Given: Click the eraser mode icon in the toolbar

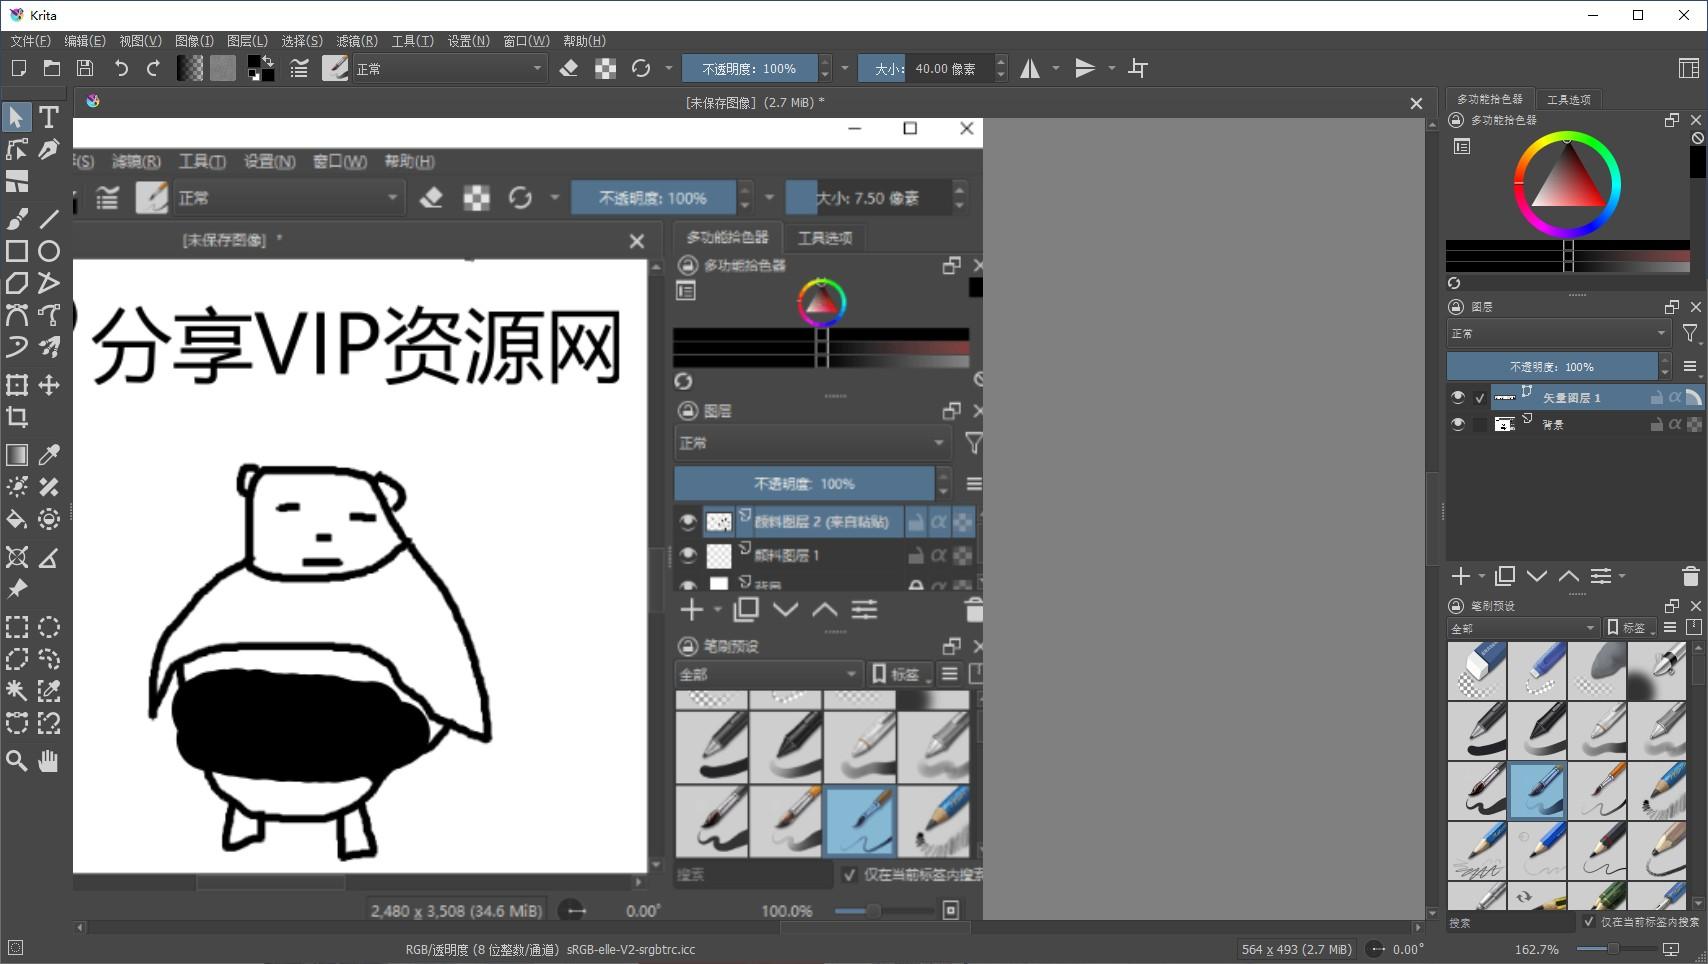Looking at the screenshot, I should pos(570,68).
